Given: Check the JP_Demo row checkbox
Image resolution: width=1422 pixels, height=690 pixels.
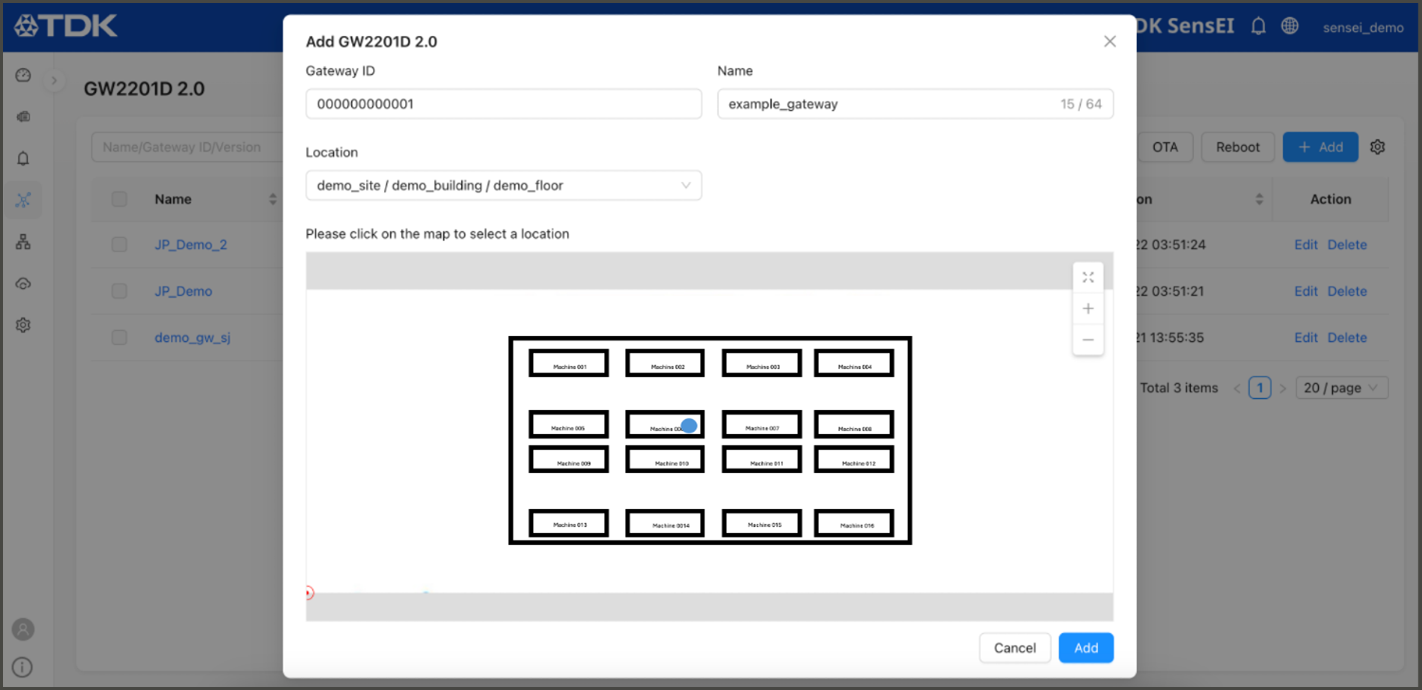Looking at the screenshot, I should (x=119, y=291).
